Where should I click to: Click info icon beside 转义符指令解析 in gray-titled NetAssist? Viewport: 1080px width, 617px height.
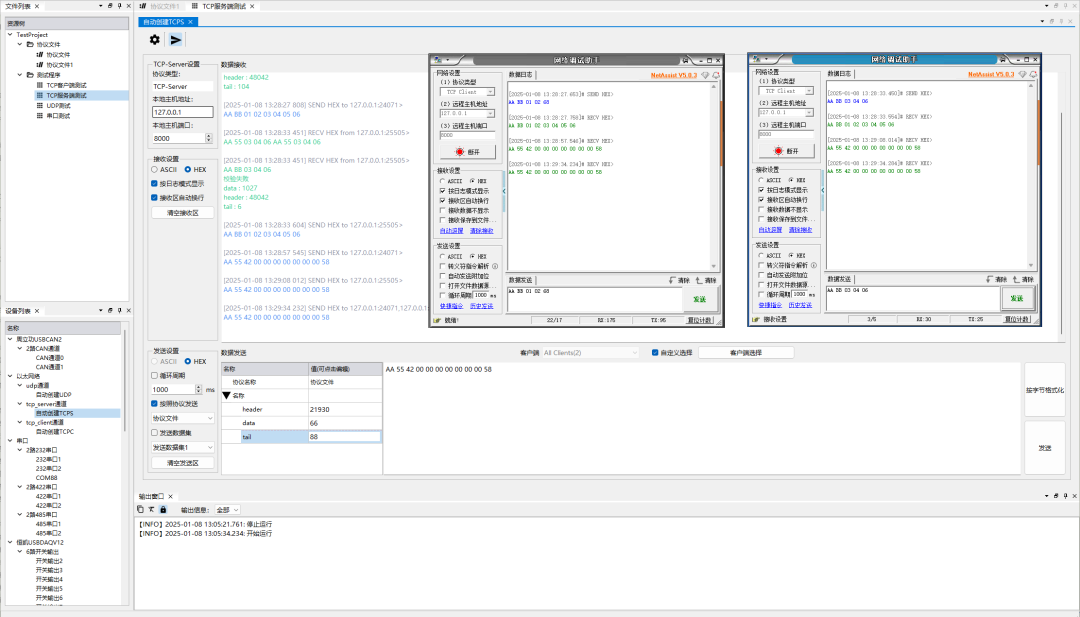coord(495,266)
